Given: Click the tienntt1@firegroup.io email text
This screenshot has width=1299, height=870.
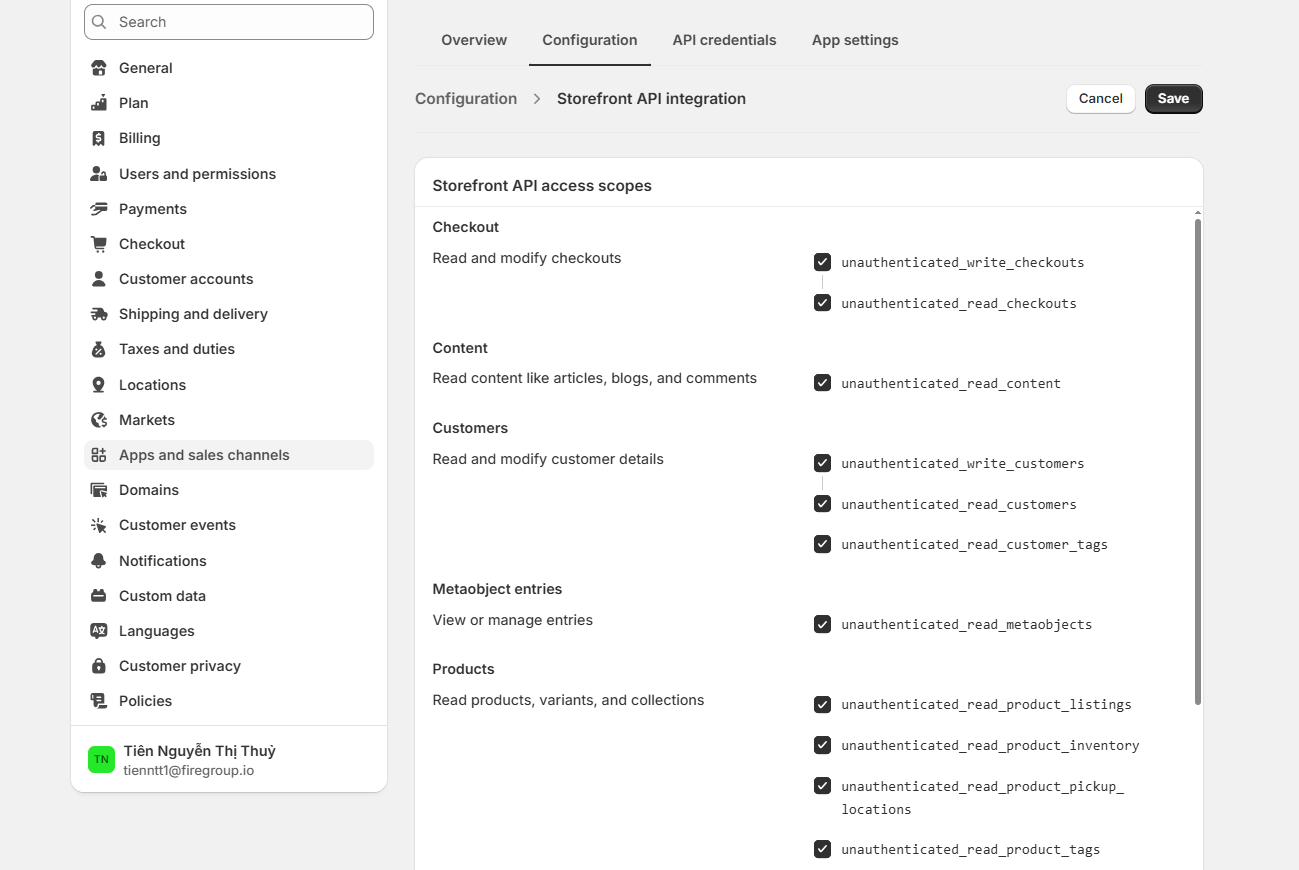Looking at the screenshot, I should tap(189, 771).
